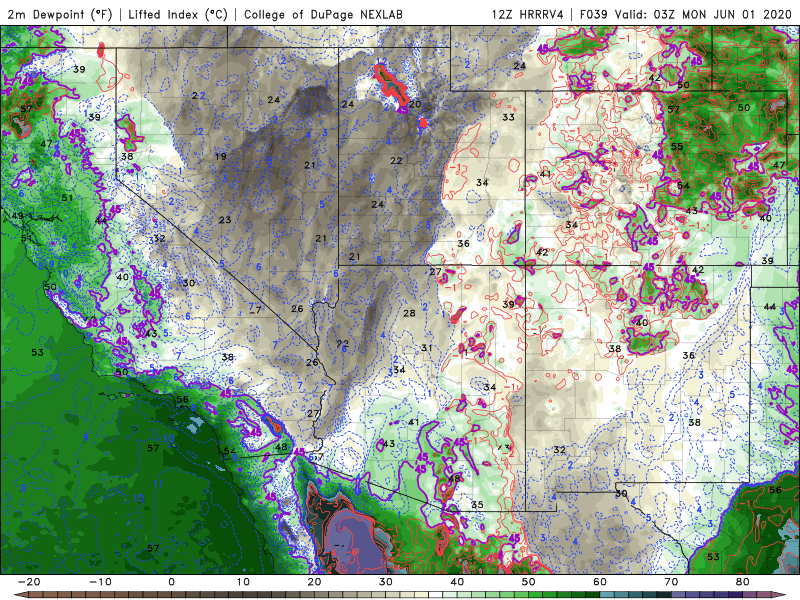Click the white color bar segment near 36
The image size is (800, 600).
435,594
